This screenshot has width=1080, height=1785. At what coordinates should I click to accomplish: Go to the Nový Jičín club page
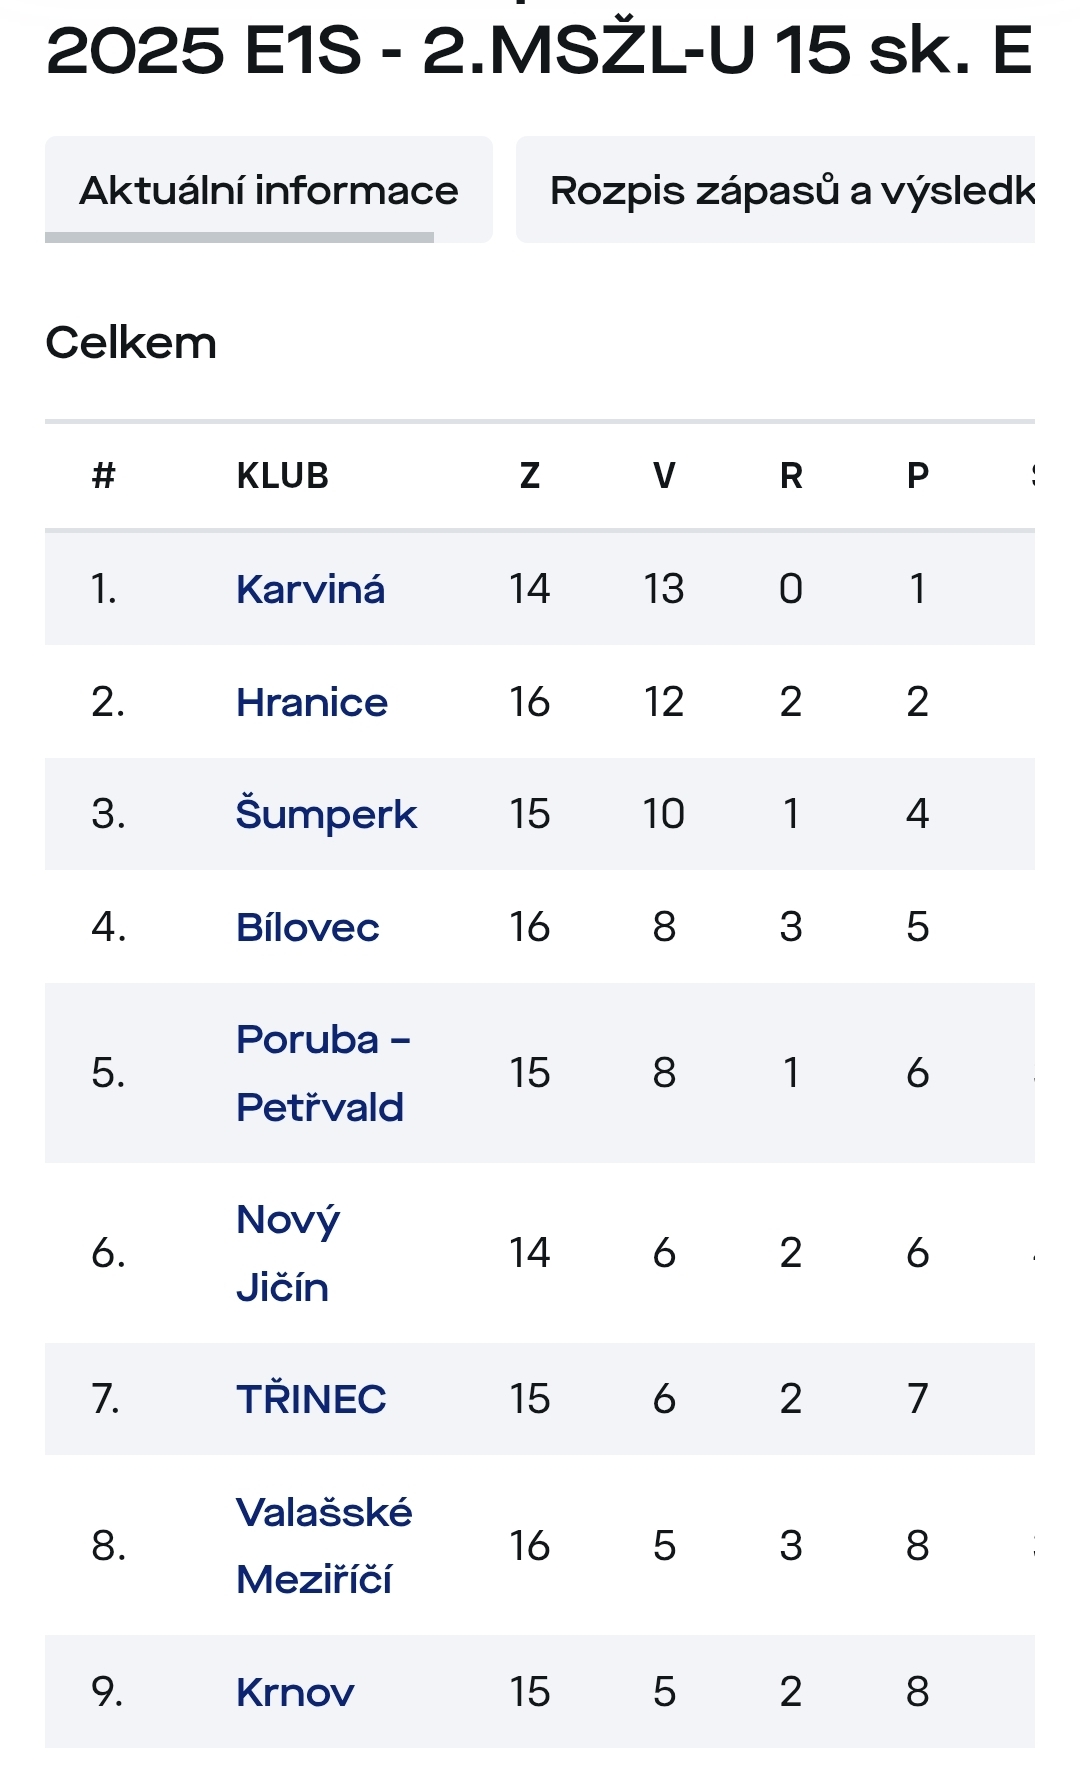pyautogui.click(x=287, y=1253)
